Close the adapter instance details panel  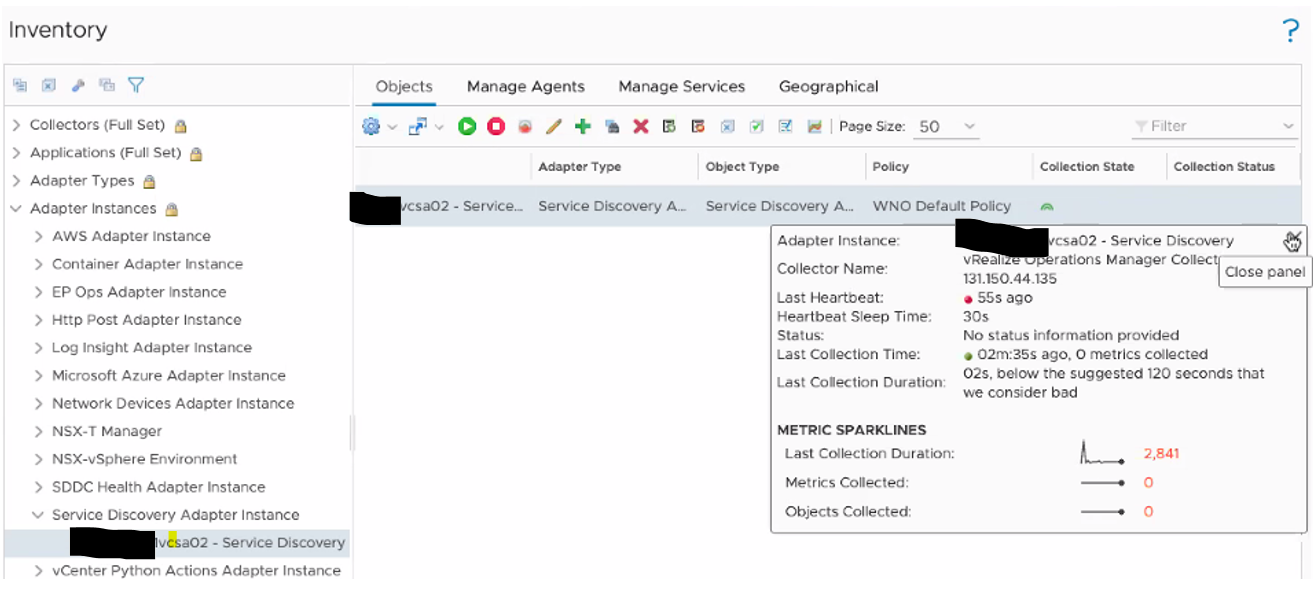click(1292, 241)
